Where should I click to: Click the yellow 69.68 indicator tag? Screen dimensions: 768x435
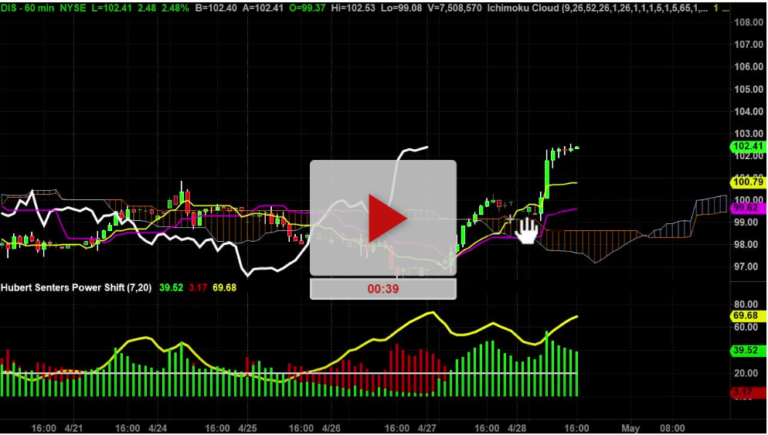click(748, 316)
